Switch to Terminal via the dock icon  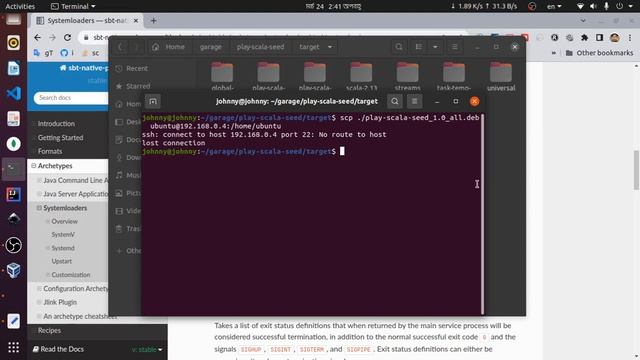(13, 169)
